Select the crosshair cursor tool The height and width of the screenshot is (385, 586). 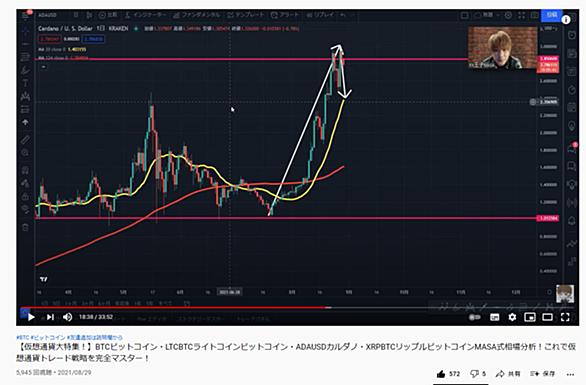pos(25,31)
